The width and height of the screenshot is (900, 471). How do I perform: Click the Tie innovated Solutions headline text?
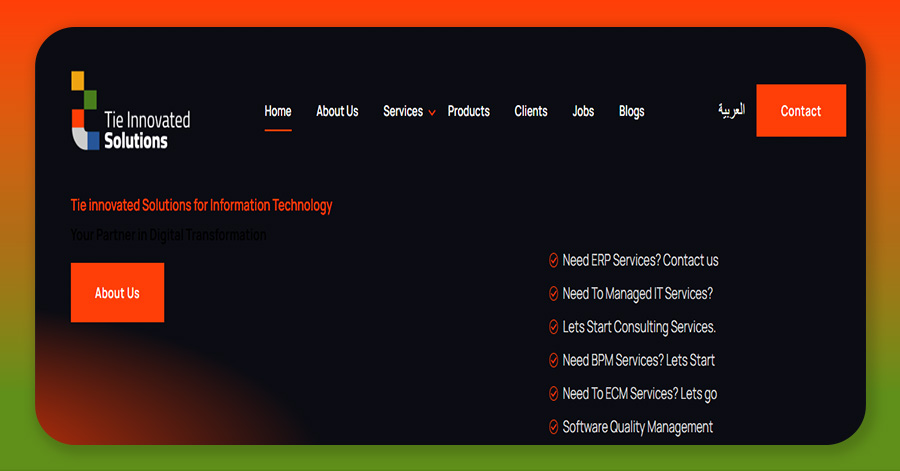click(201, 205)
